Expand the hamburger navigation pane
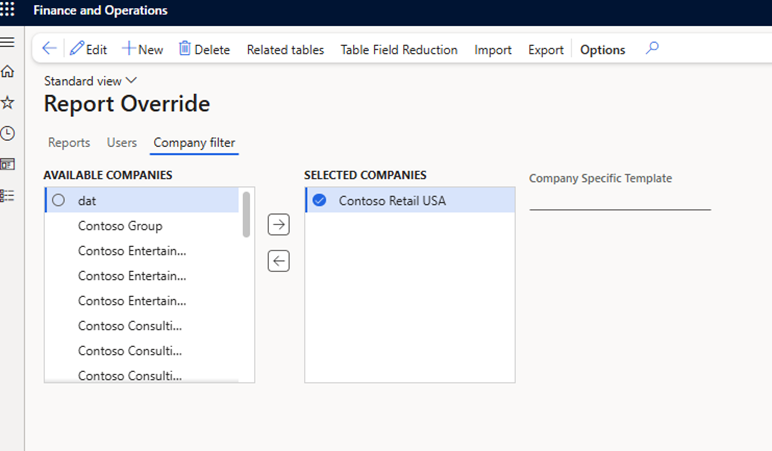The width and height of the screenshot is (772, 451). [8, 42]
